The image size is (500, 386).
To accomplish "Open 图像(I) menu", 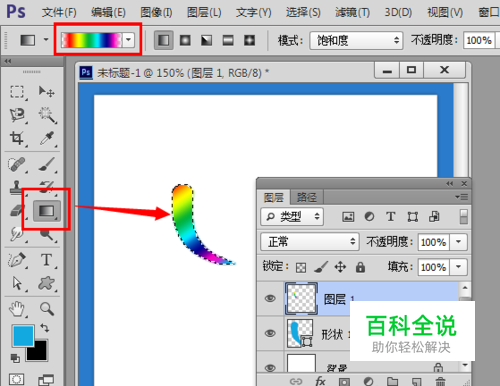I will pos(156,13).
